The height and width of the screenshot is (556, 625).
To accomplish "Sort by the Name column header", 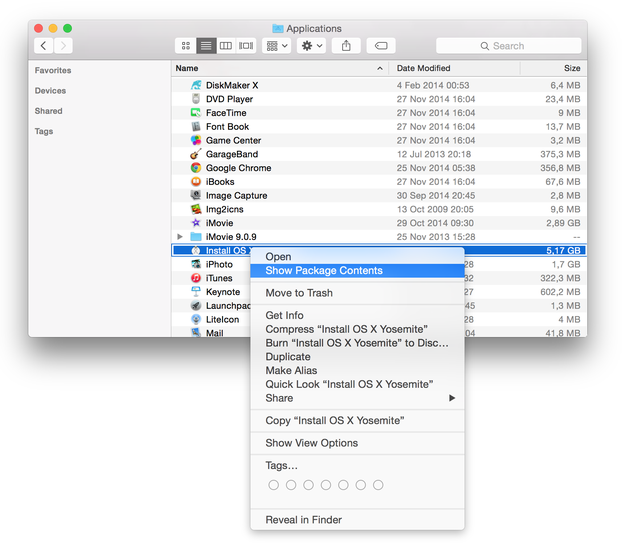I will [x=280, y=69].
